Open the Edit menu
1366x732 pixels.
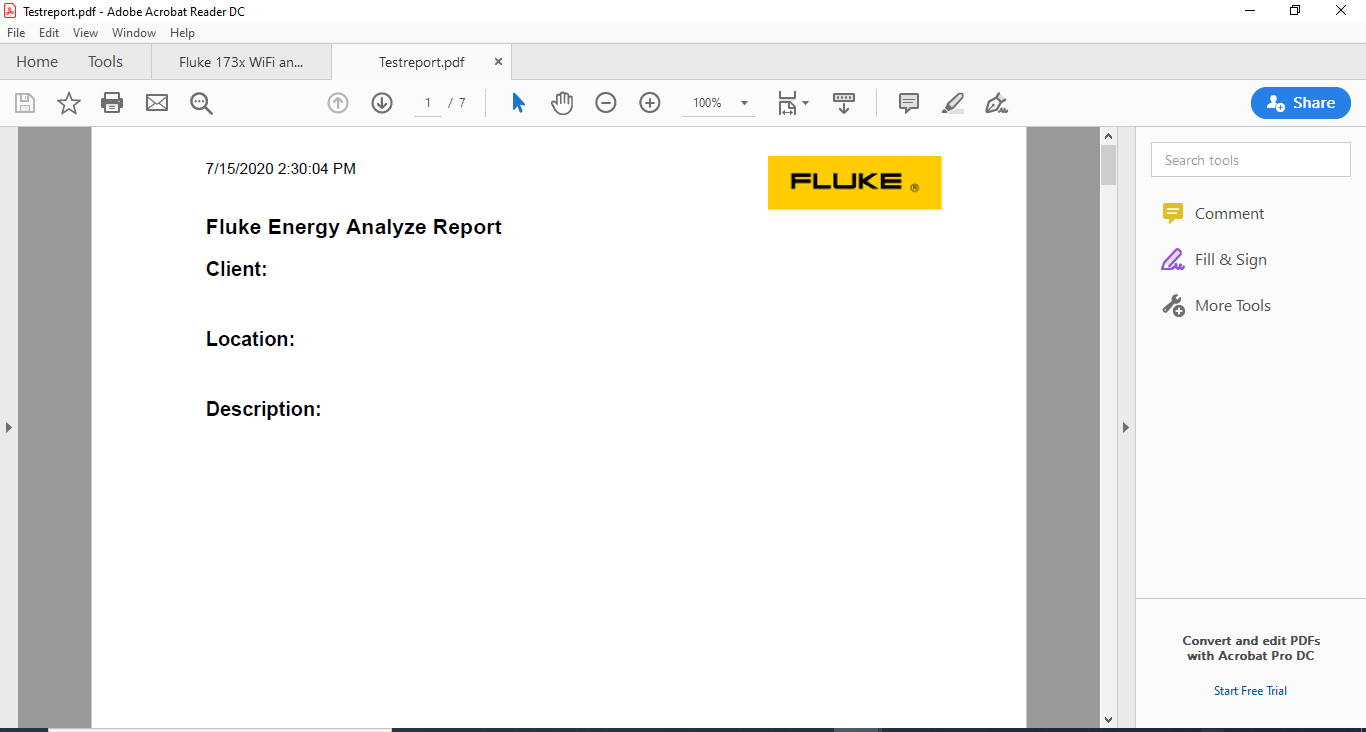(x=49, y=33)
